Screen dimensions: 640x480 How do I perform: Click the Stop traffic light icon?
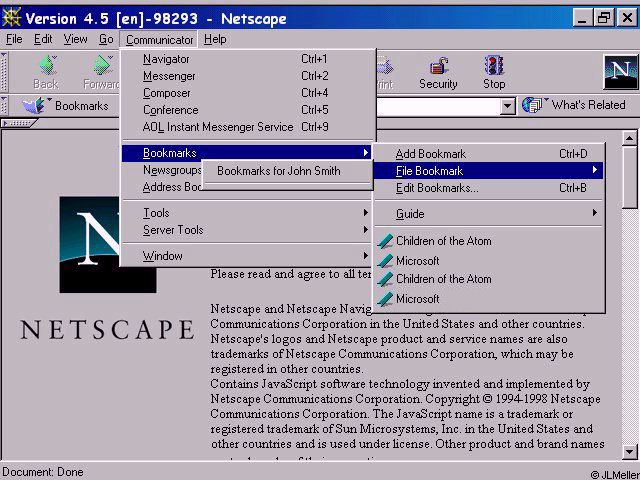click(494, 65)
